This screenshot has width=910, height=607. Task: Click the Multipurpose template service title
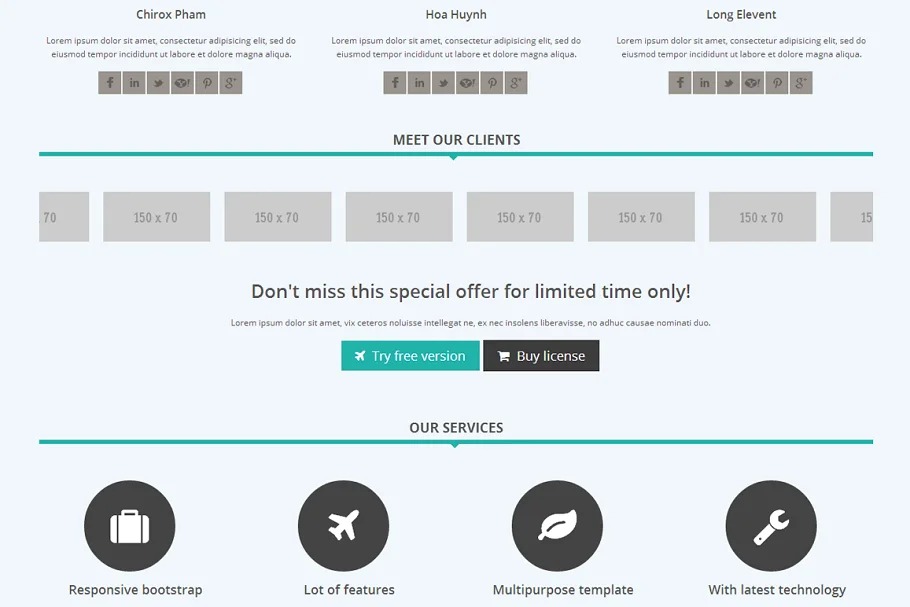pyautogui.click(x=563, y=590)
